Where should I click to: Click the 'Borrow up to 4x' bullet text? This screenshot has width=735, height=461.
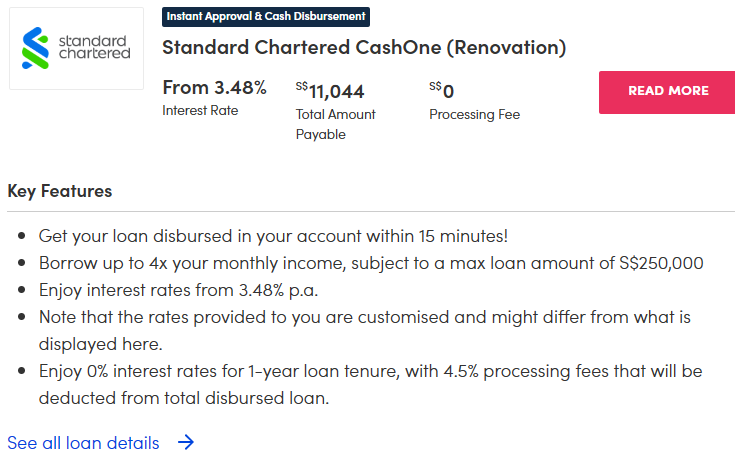click(x=370, y=263)
